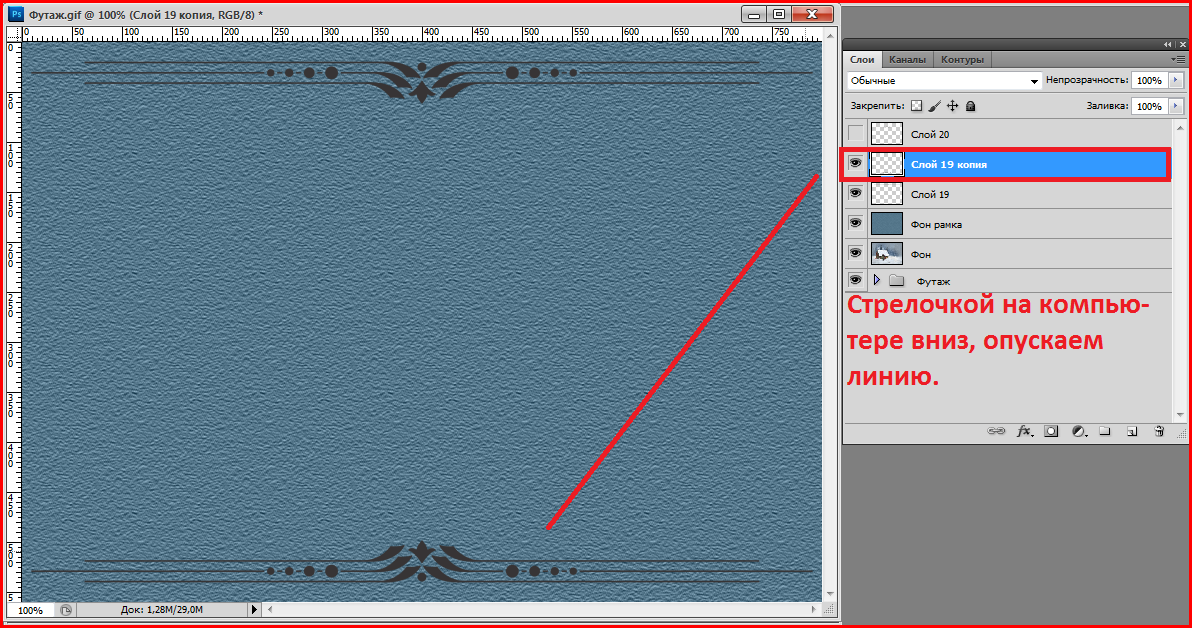Click the document vertical scroll down arrow
This screenshot has height=628, width=1192.
830,595
